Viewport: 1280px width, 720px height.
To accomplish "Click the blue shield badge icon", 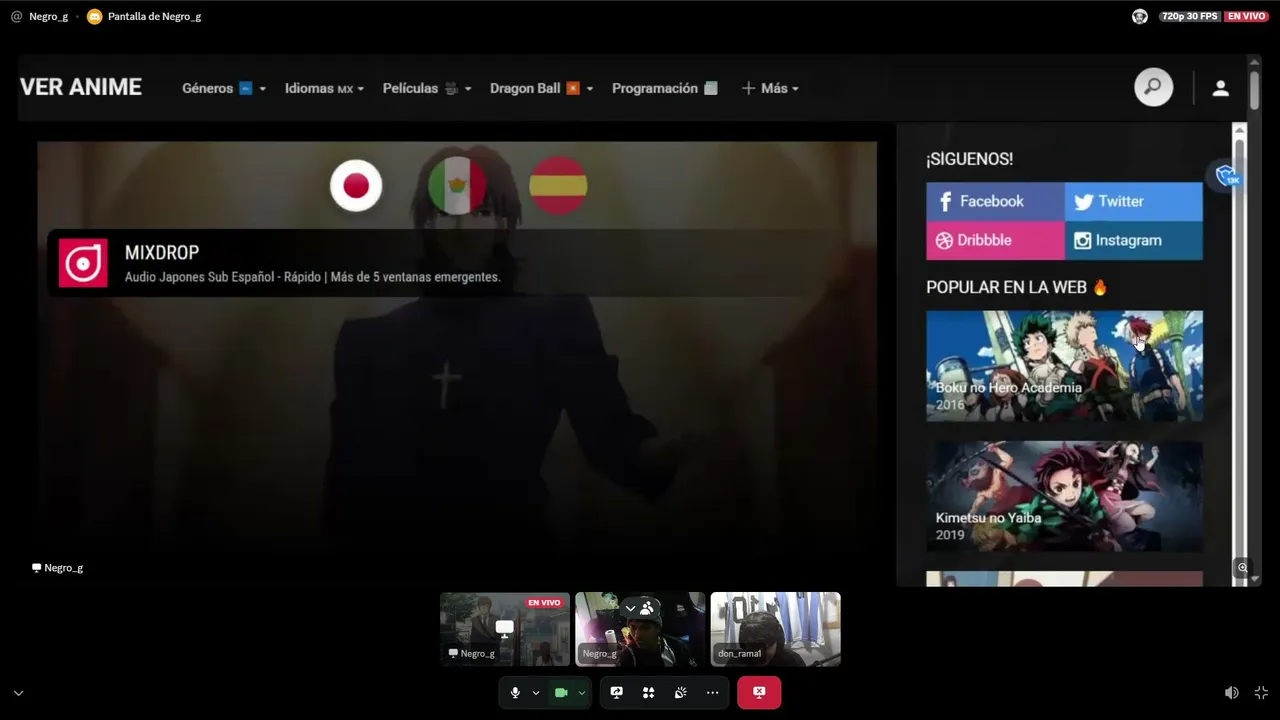I will [1227, 176].
